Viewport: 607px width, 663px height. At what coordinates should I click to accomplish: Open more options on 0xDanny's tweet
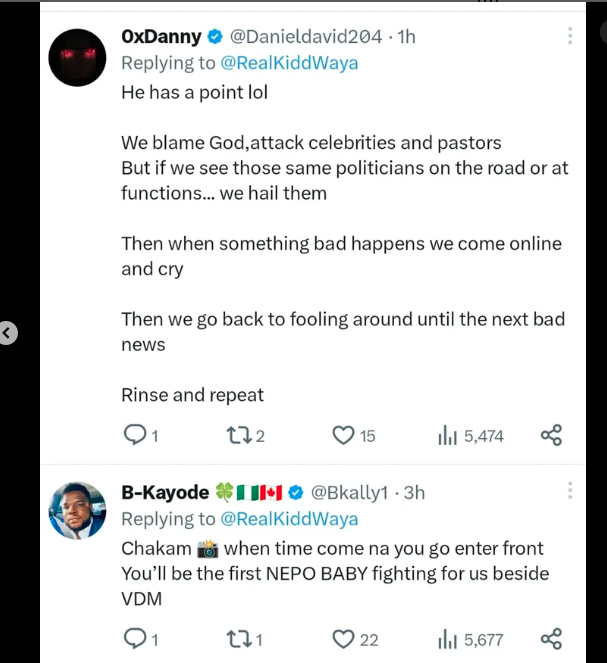coord(570,37)
